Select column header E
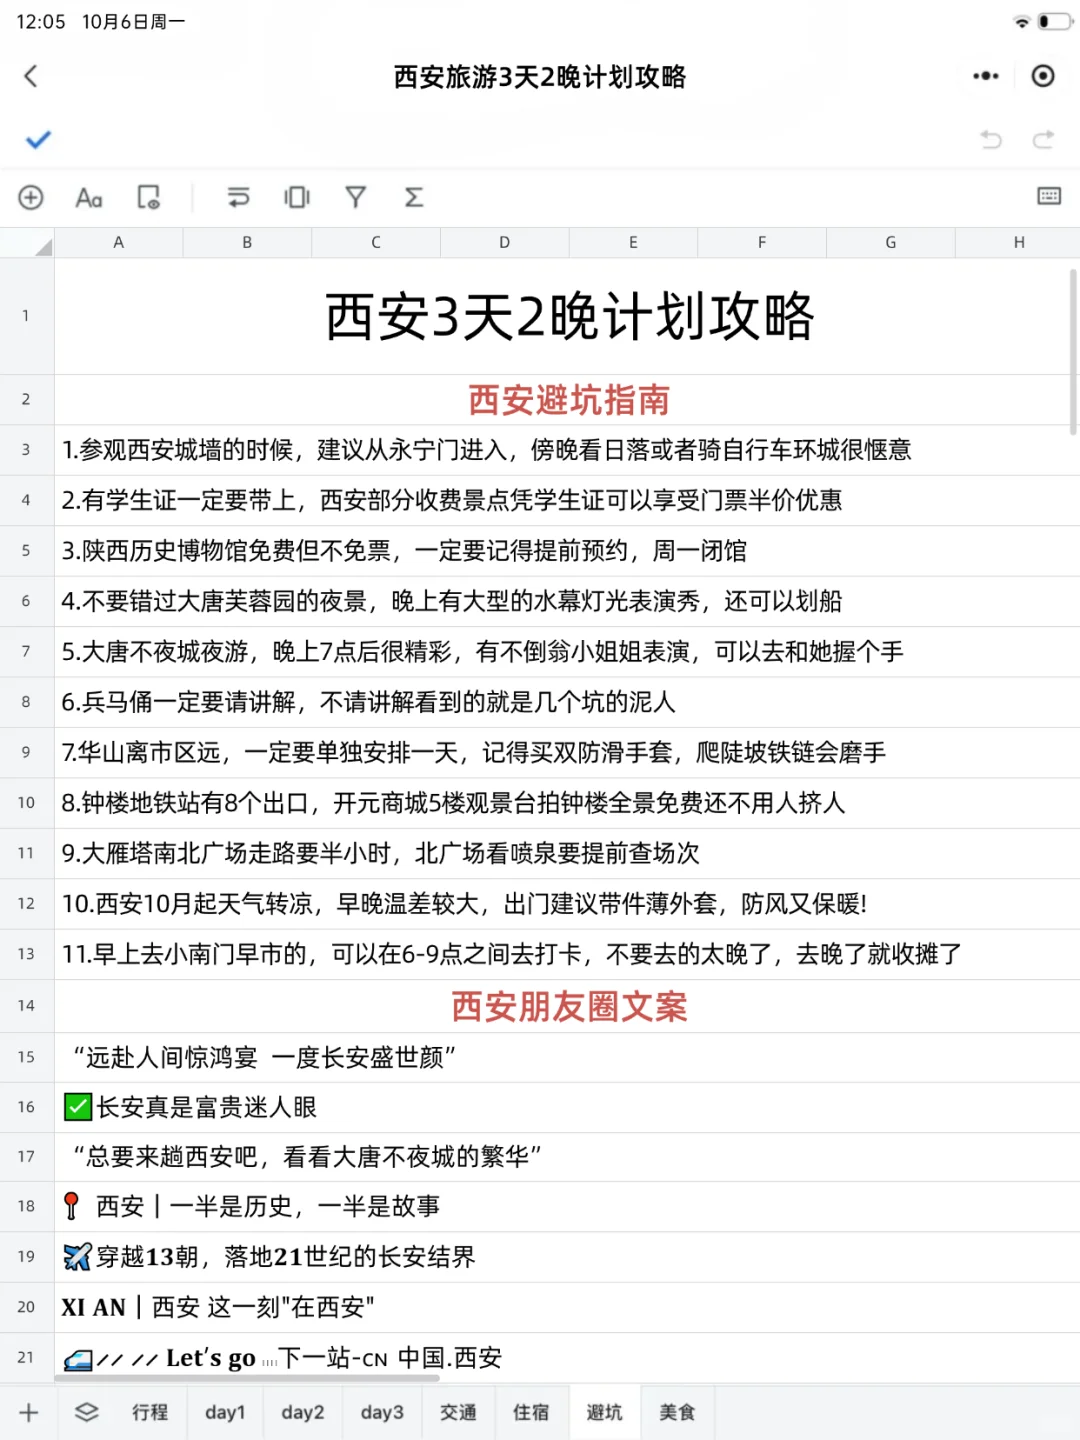Screen dimensions: 1080x1440 point(632,242)
